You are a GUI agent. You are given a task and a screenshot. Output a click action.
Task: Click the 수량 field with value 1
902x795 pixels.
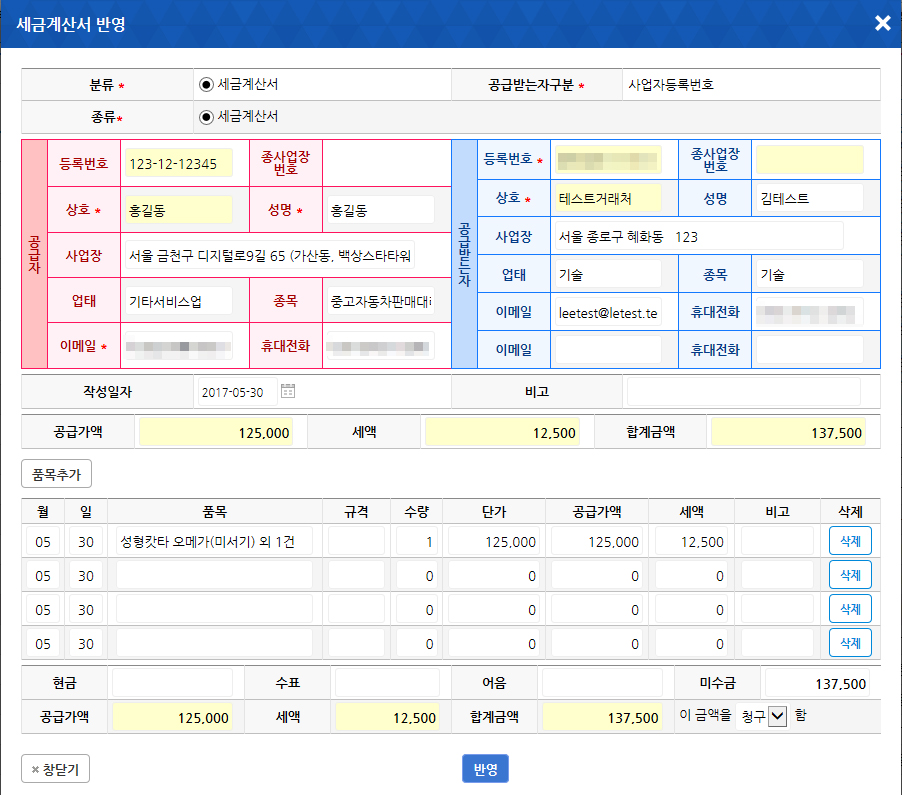click(x=416, y=541)
